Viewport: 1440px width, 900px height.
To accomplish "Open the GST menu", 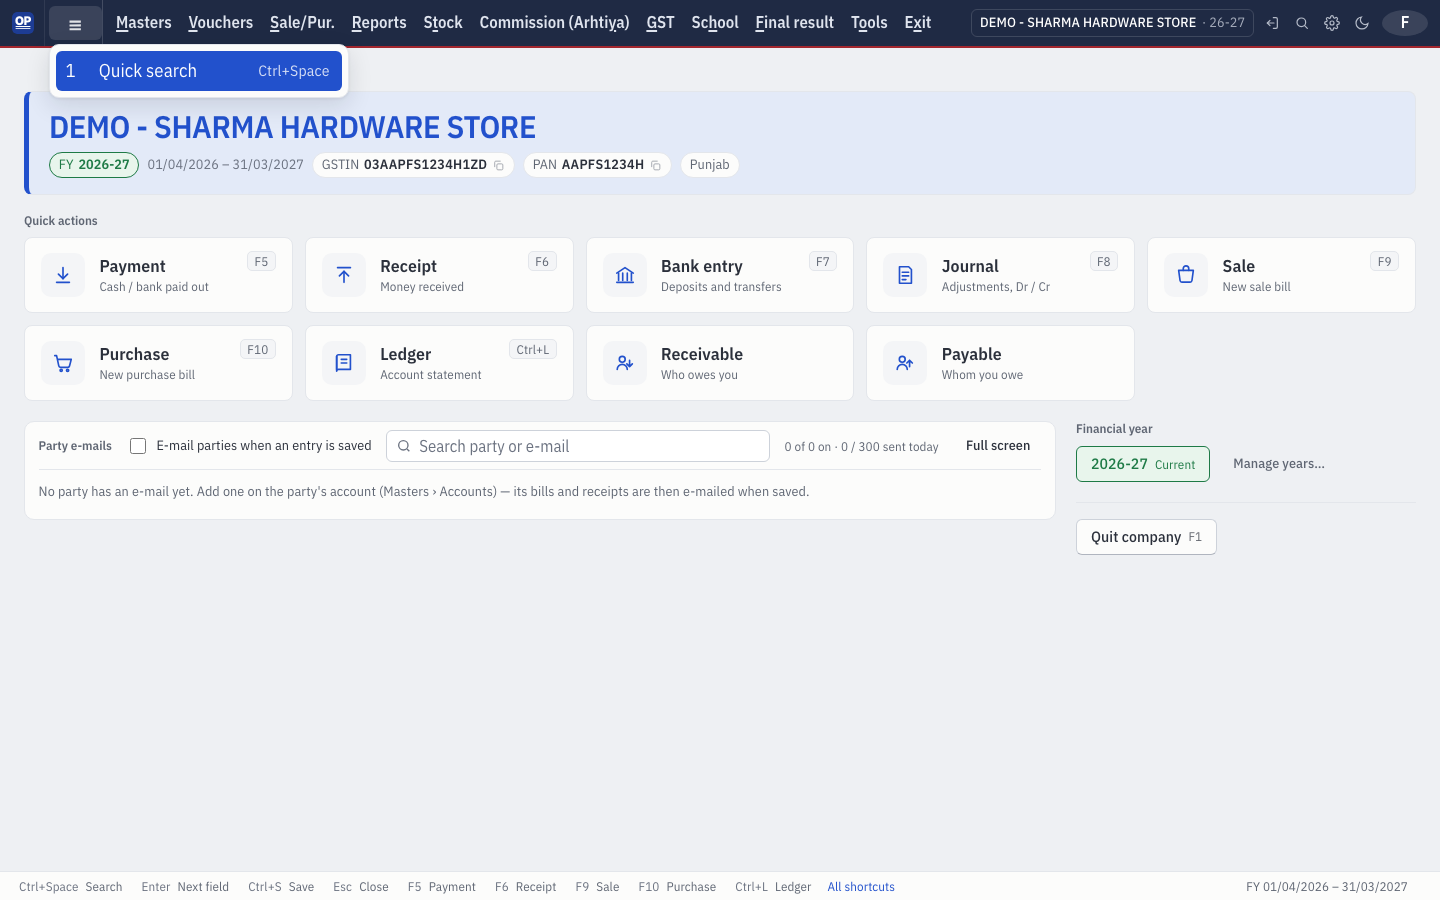I will point(660,23).
